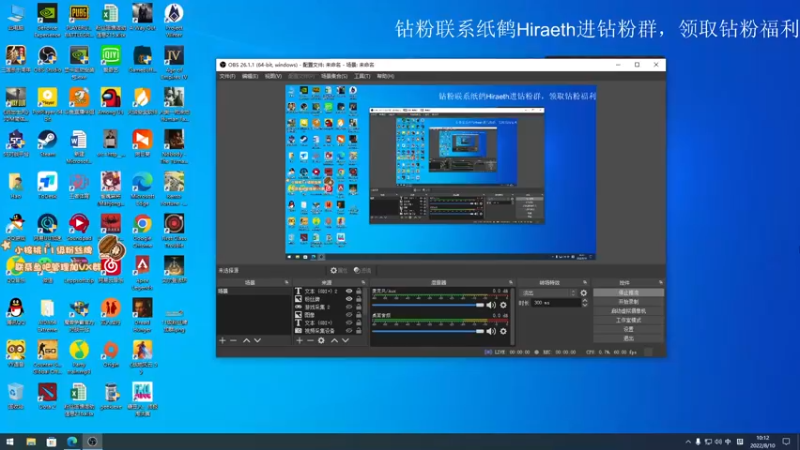
Task: Toggle visibility of the 视频采集设备 source
Action: point(349,331)
